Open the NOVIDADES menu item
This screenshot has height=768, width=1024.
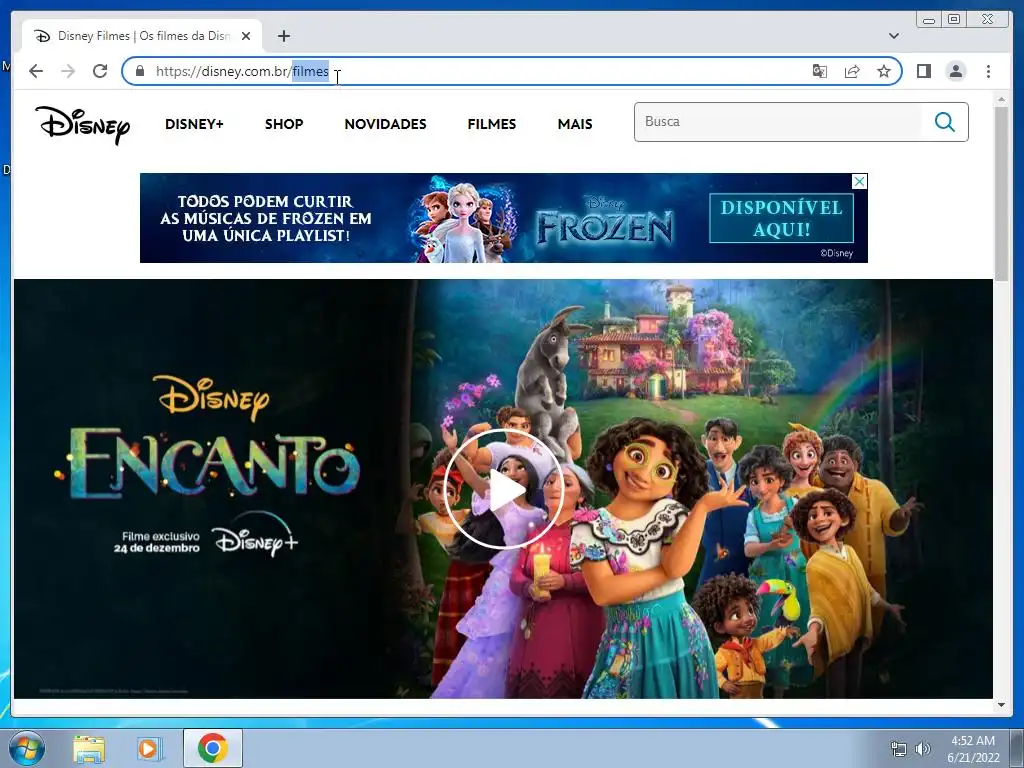pos(385,124)
